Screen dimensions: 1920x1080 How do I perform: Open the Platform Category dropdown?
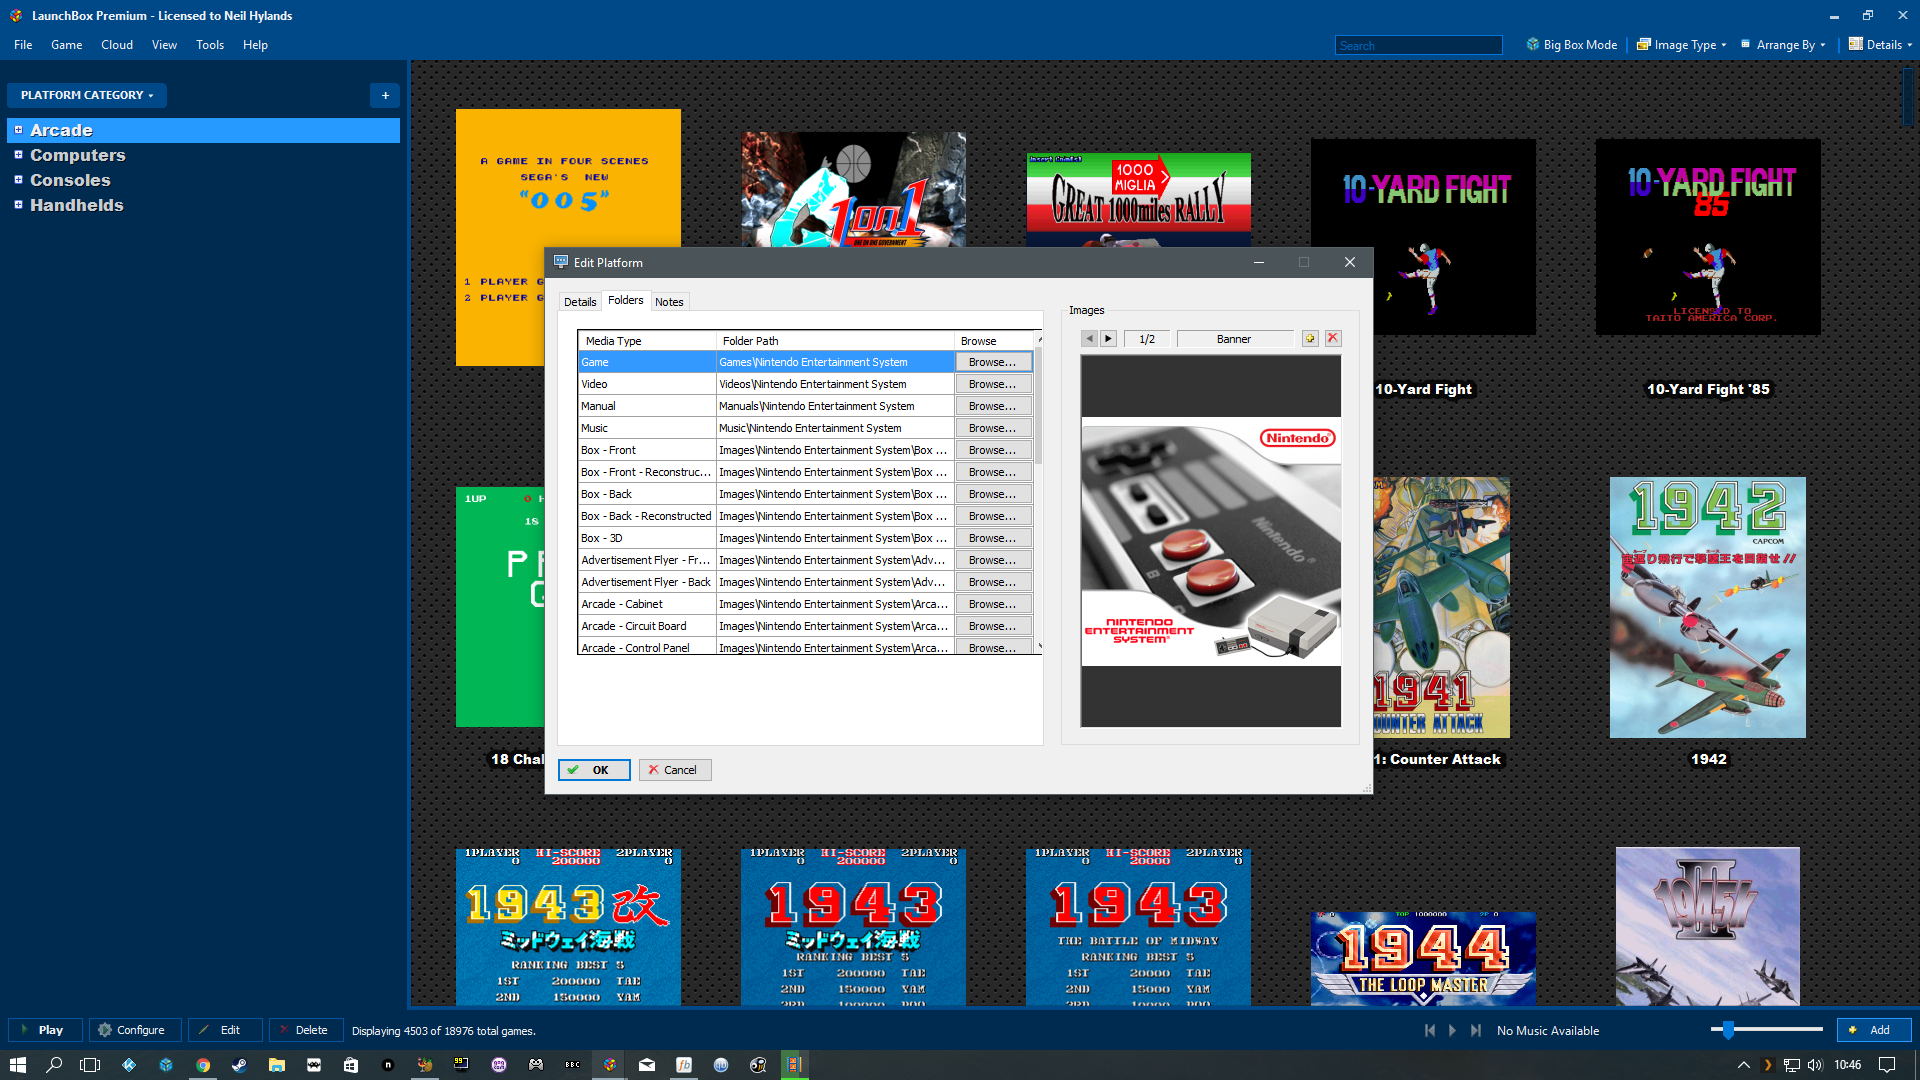click(87, 95)
